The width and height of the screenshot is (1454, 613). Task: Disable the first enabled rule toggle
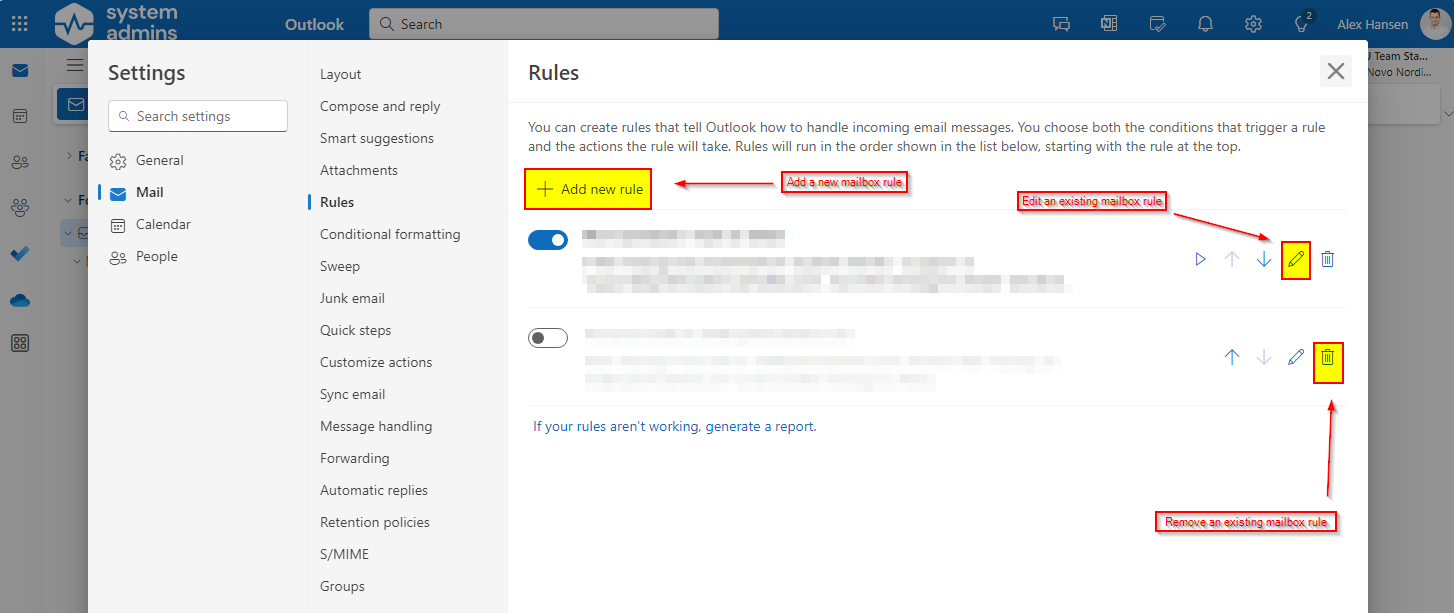coord(548,239)
